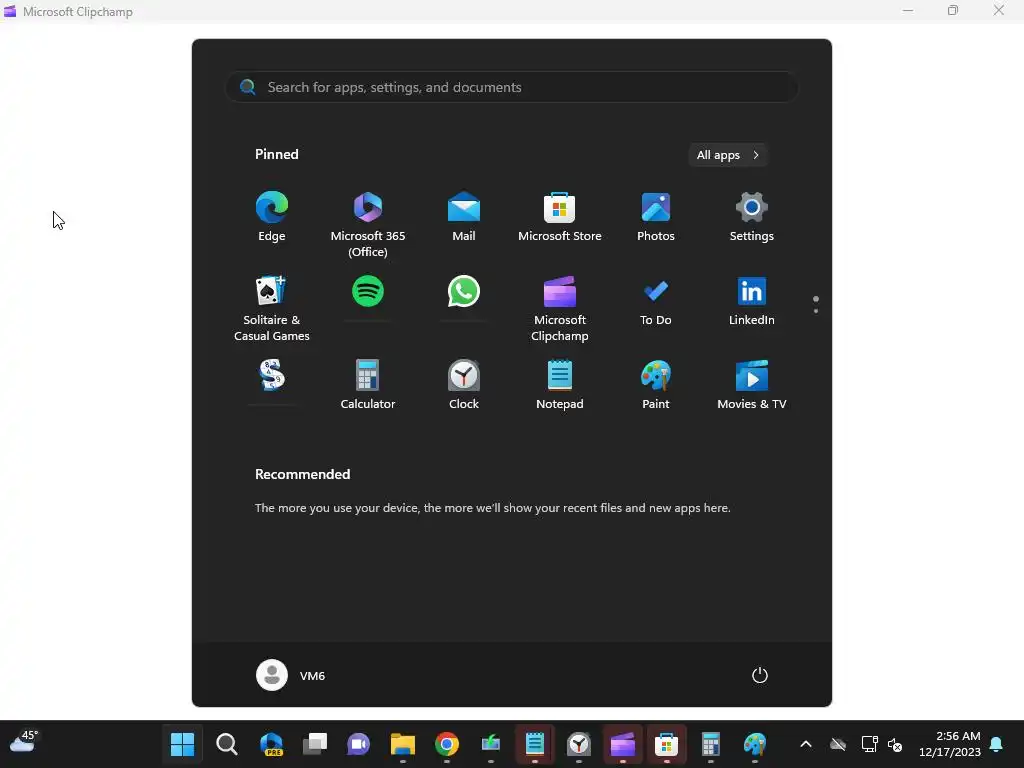Image resolution: width=1024 pixels, height=768 pixels.
Task: Open the VM6 user account menu
Action: [x=291, y=675]
